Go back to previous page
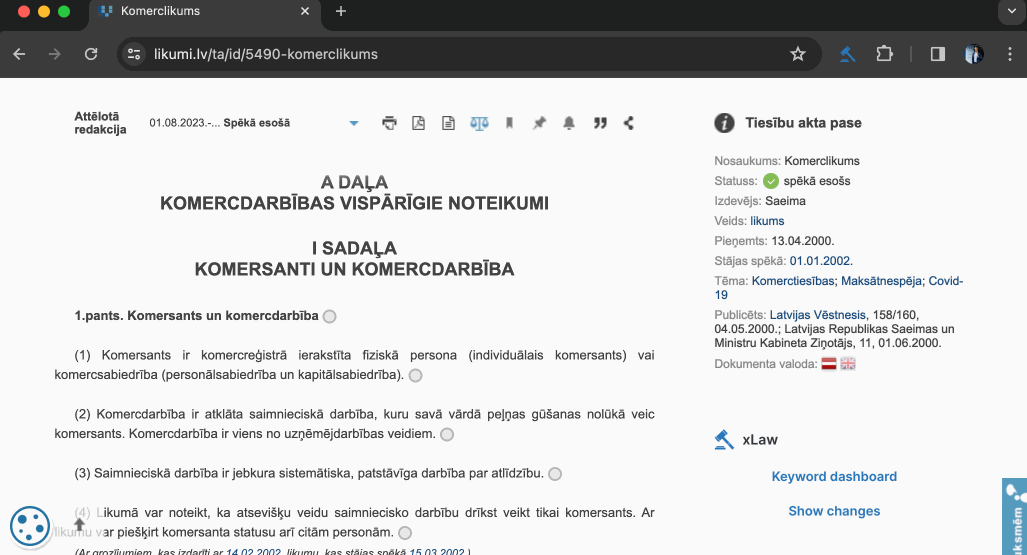This screenshot has height=555, width=1027. tap(20, 54)
